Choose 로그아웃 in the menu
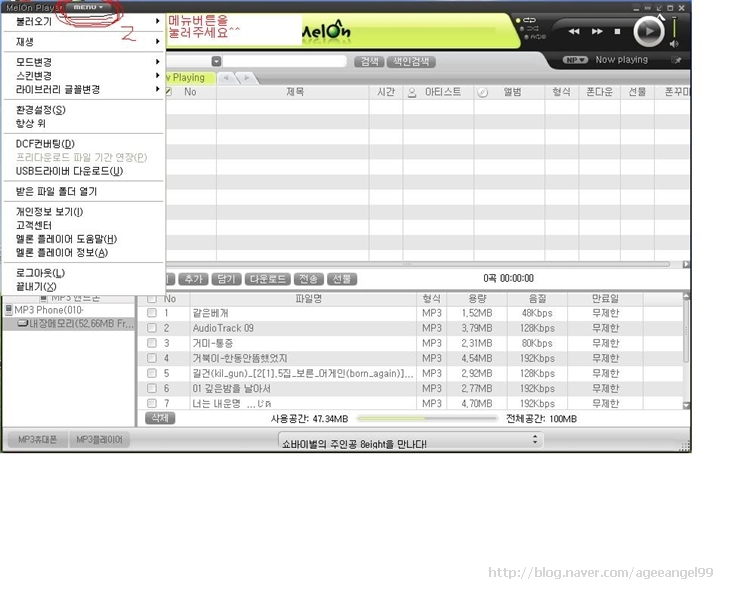The width and height of the screenshot is (740, 598). pos(41,273)
